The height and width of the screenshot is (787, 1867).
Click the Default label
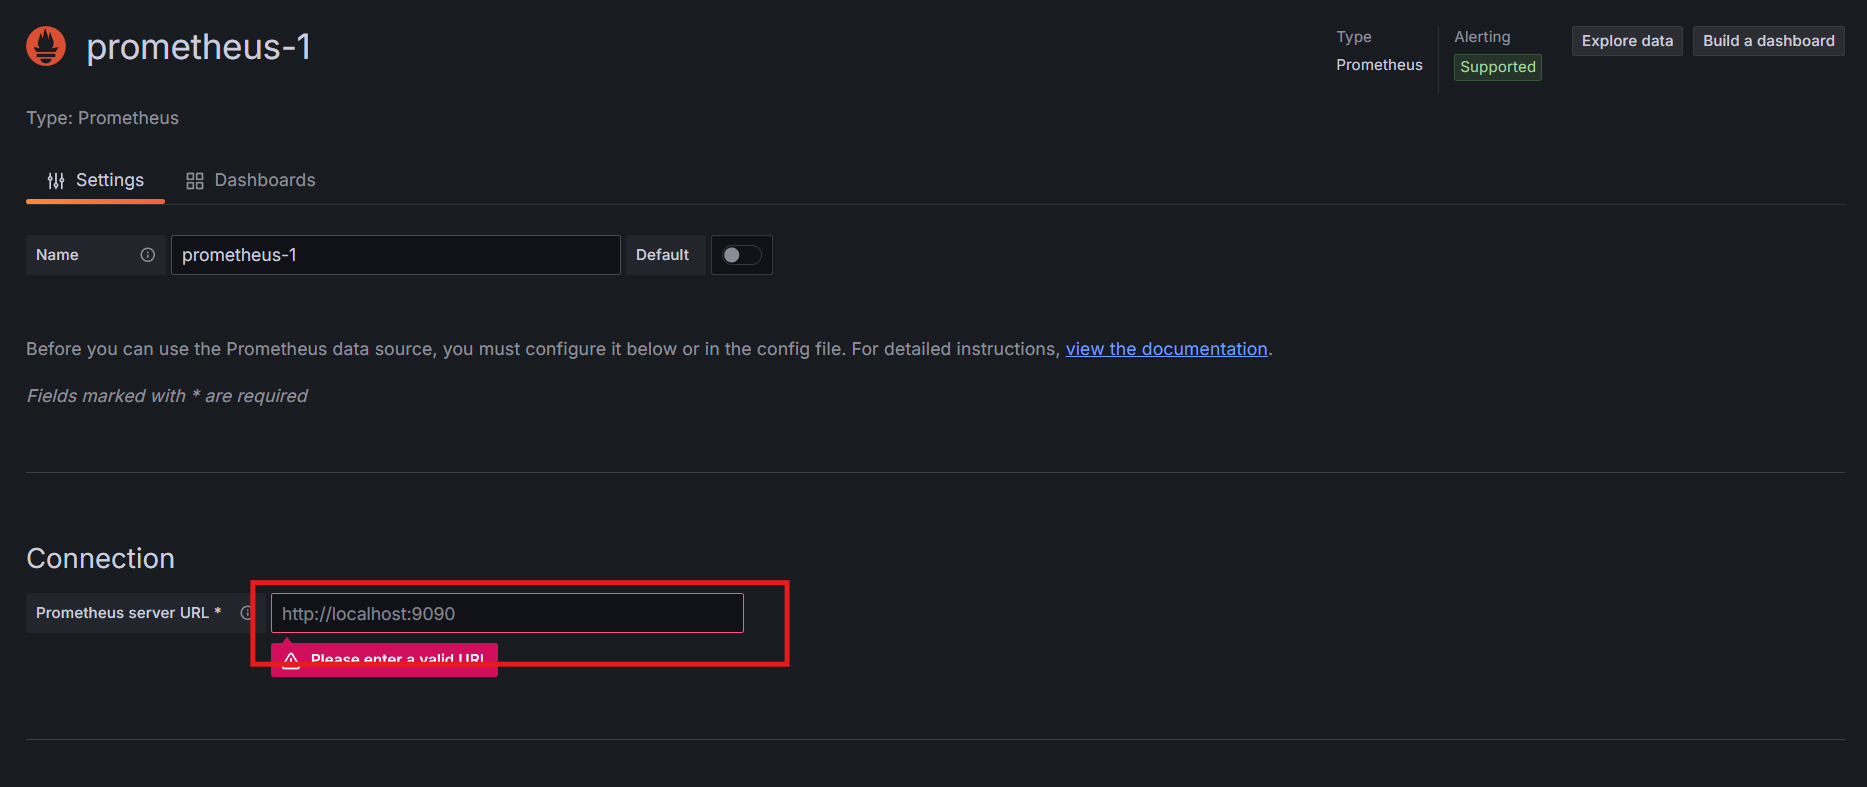(x=662, y=255)
